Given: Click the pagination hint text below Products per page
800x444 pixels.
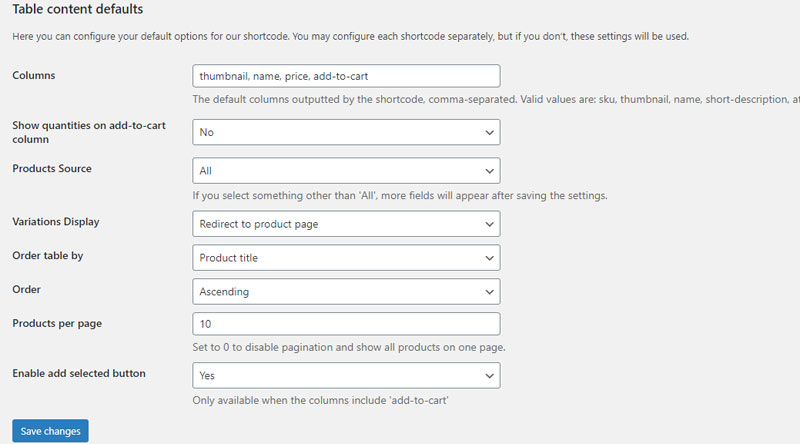Looking at the screenshot, I should point(348,347).
